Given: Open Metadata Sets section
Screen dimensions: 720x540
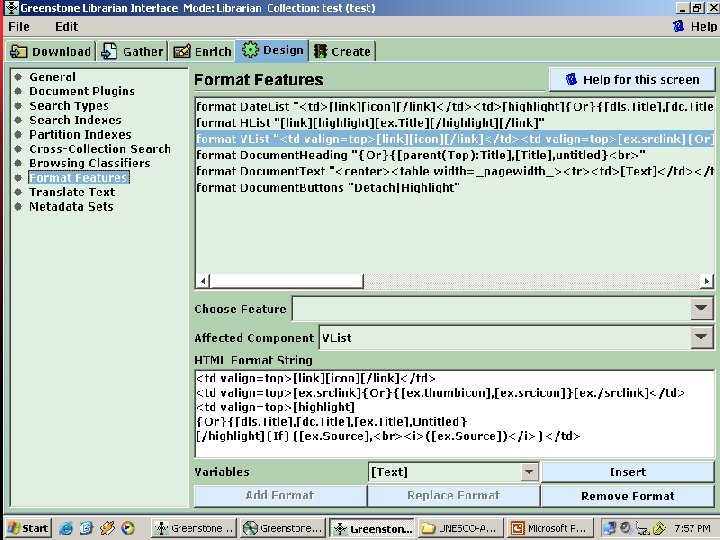Looking at the screenshot, I should (71, 207).
